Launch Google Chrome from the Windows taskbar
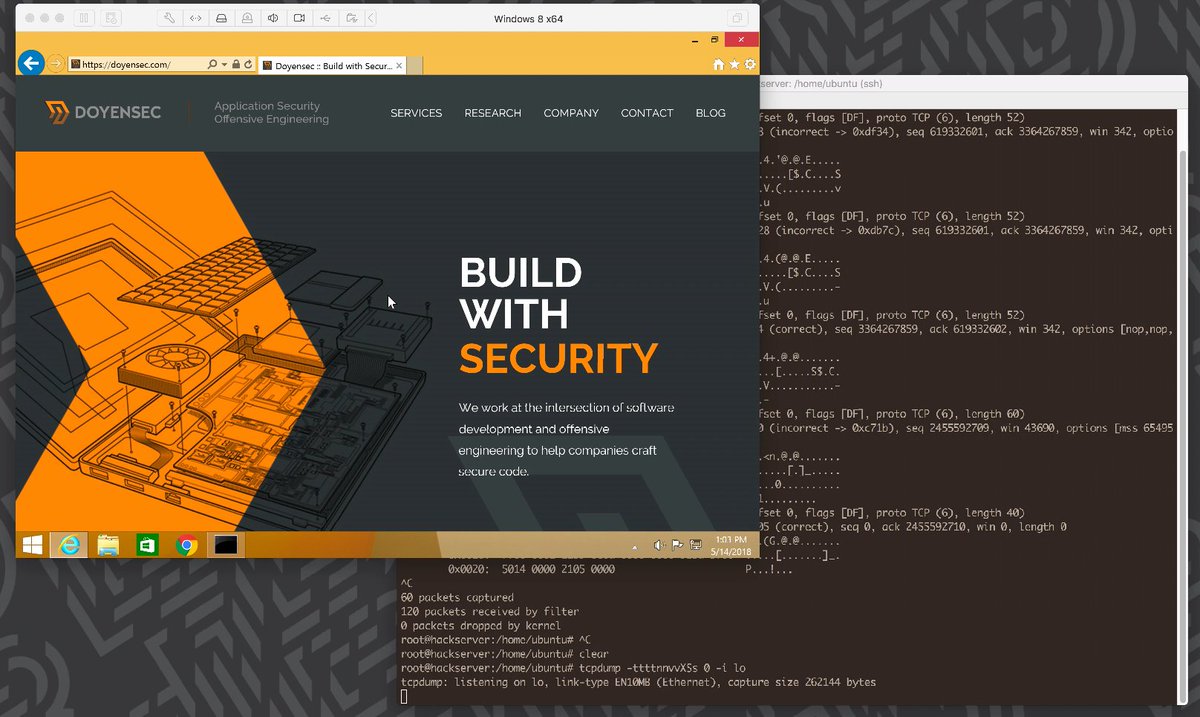Viewport: 1200px width, 717px height. point(186,545)
